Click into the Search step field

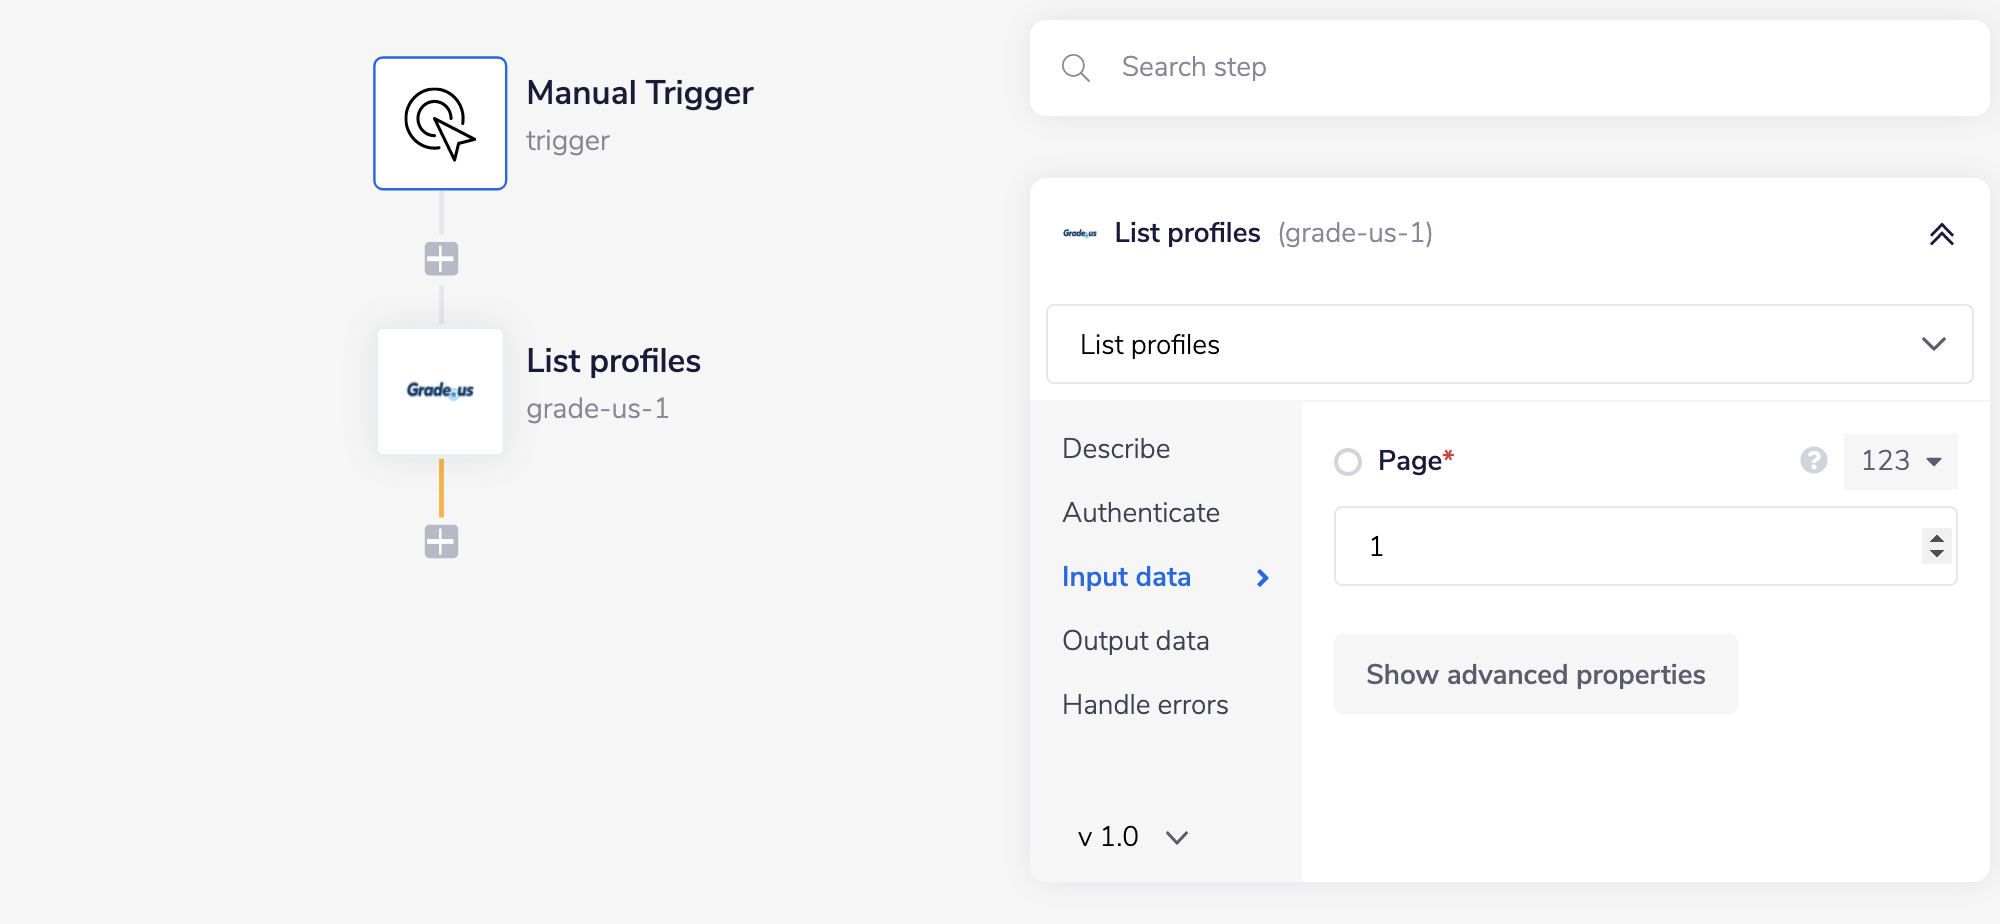coord(1540,67)
